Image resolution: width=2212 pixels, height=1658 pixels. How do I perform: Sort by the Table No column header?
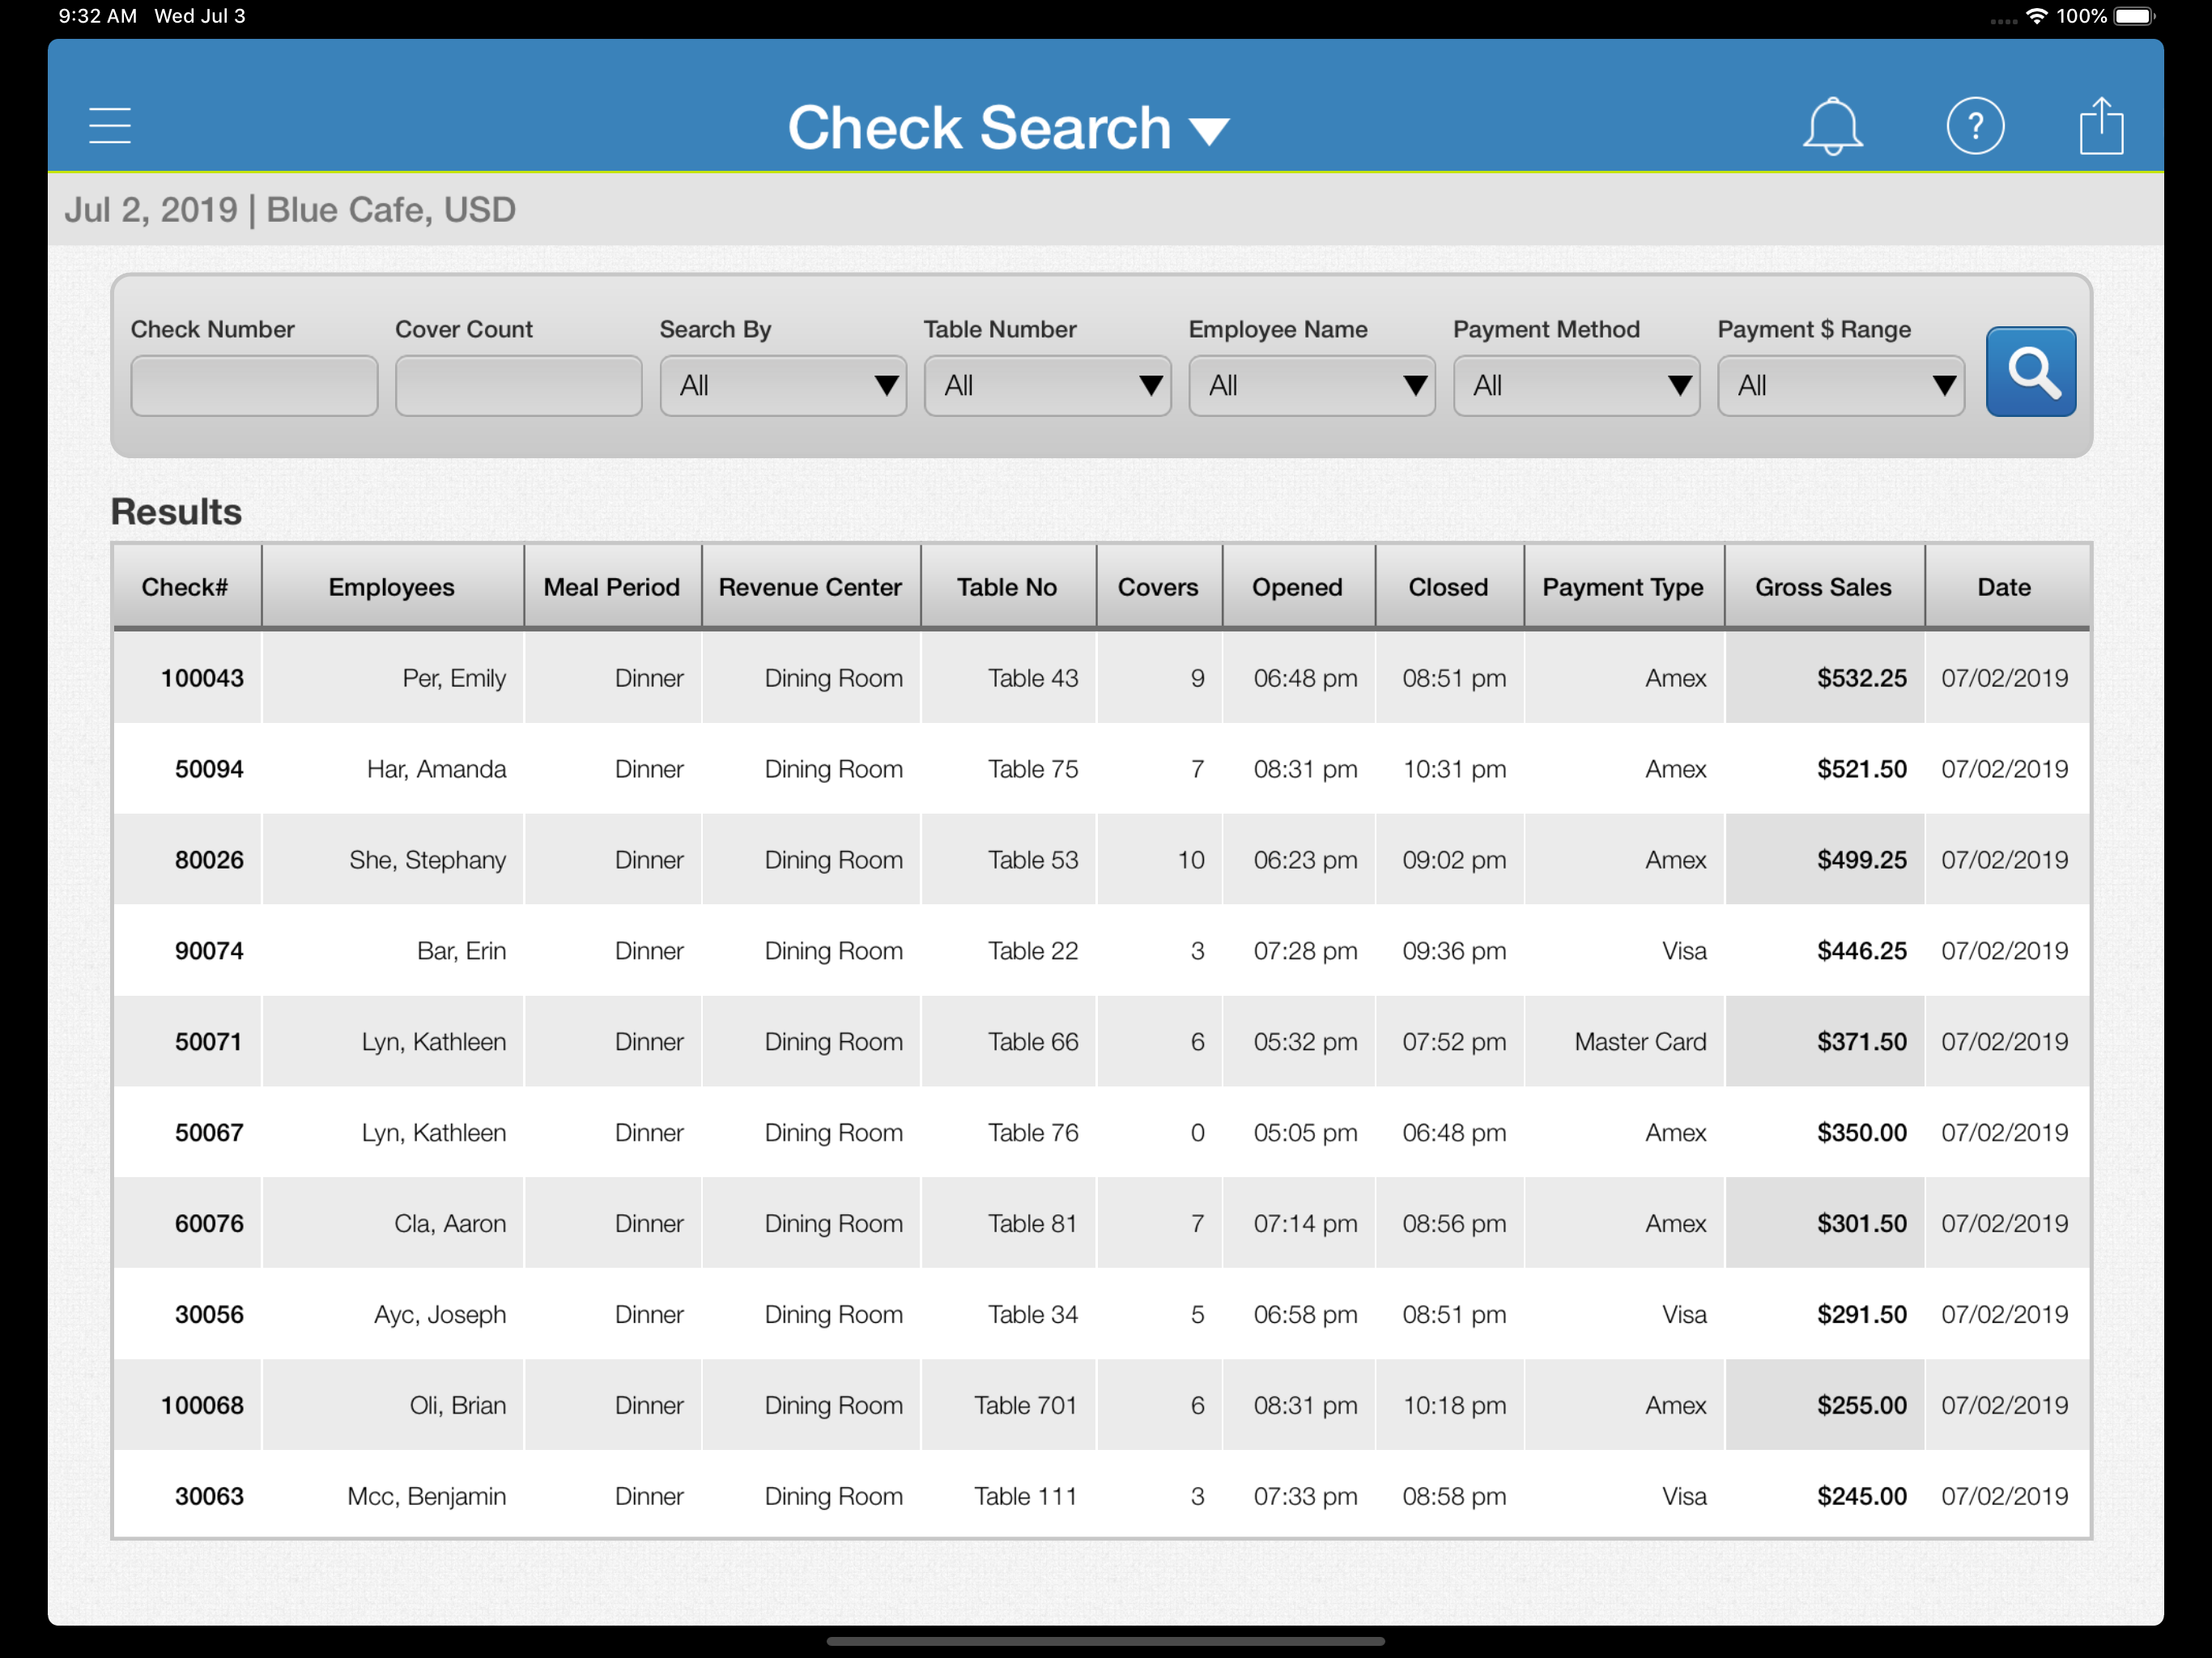pyautogui.click(x=1008, y=587)
